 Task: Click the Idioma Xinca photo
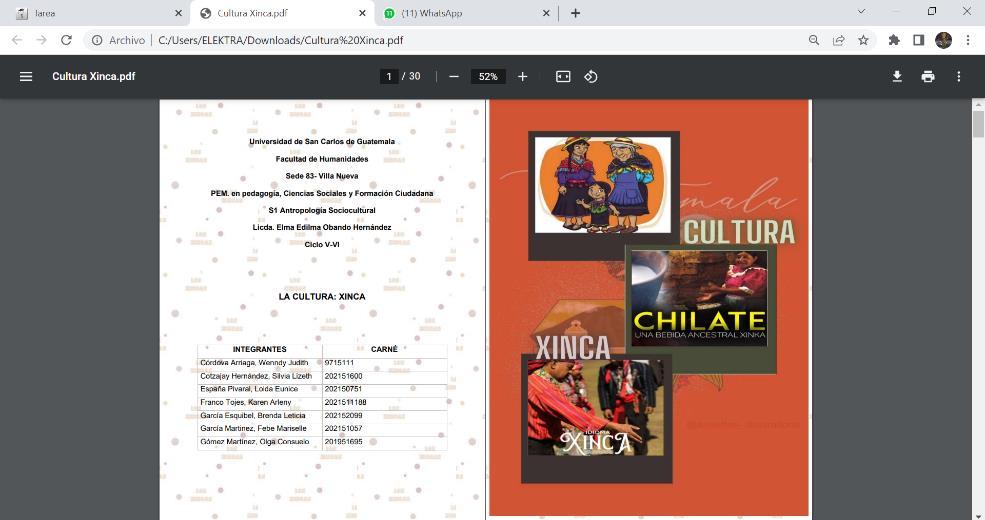tap(596, 408)
